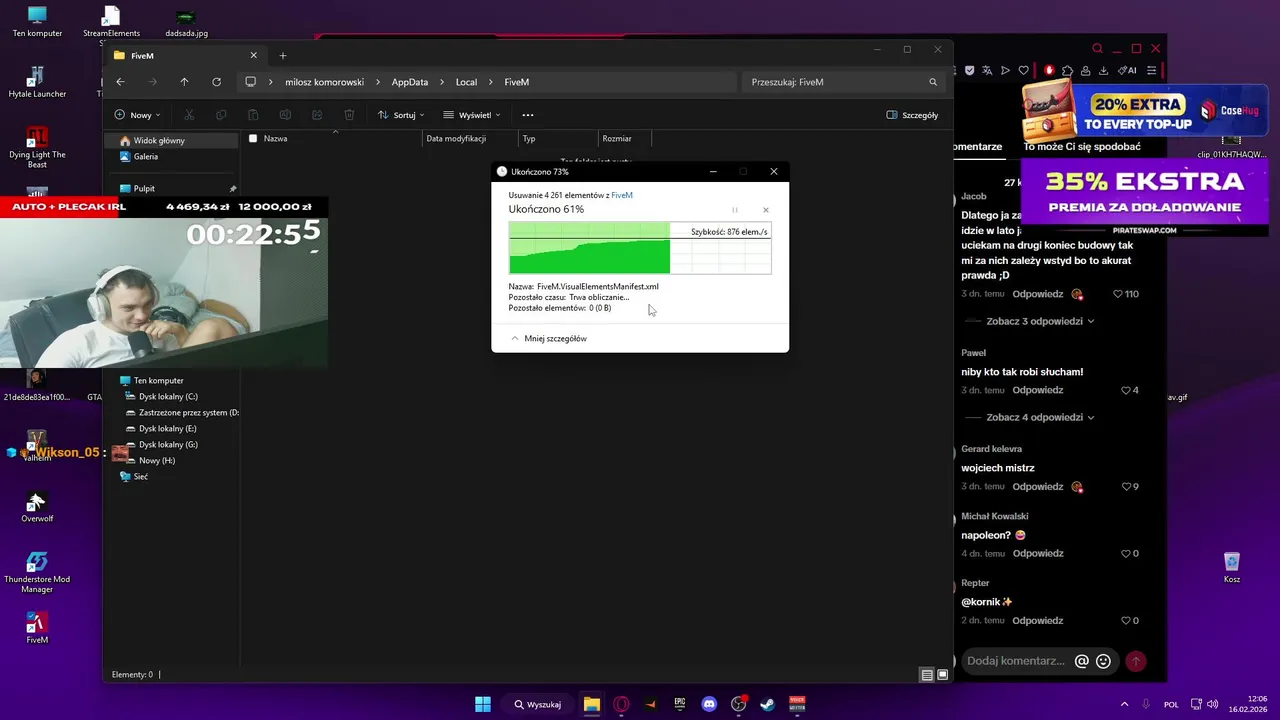The width and height of the screenshot is (1280, 720).
Task: Select the Local breadcrumb
Action: [466, 82]
